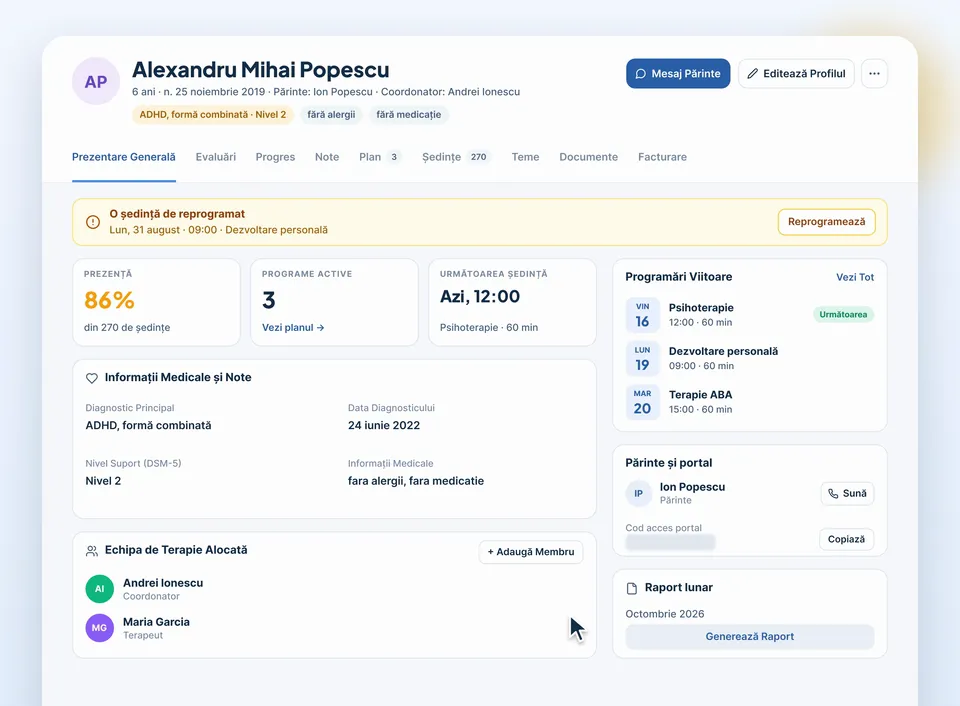The height and width of the screenshot is (706, 960).
Task: Click the team icon beside Echipa de Terapie
Action: pos(92,550)
